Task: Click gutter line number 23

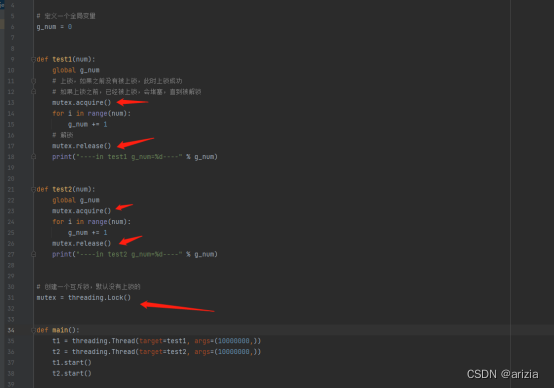Action: coord(11,211)
